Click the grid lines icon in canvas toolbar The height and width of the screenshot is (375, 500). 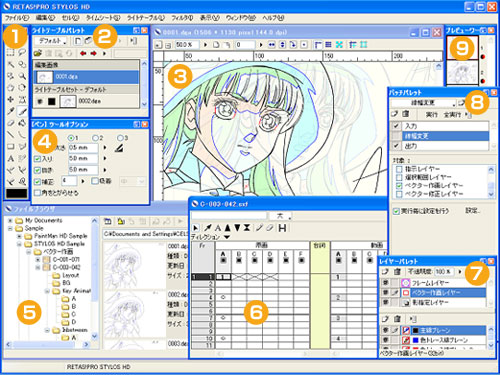(329, 44)
